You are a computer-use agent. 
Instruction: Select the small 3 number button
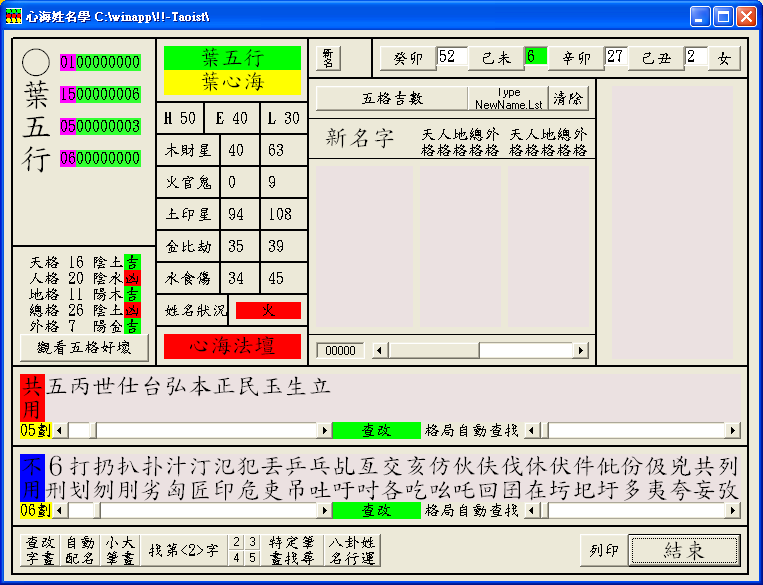coord(252,542)
